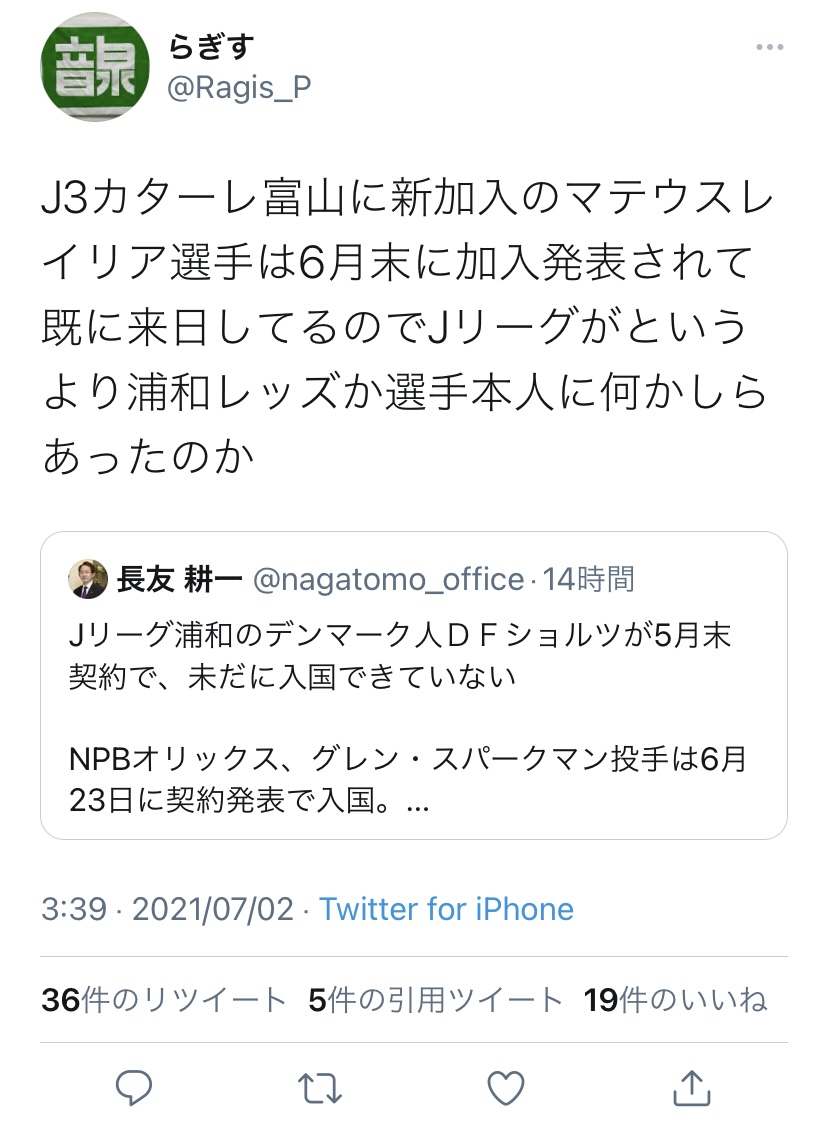This screenshot has width=828, height=1126.
Task: Tap the 3:39 · 2021/07/02 timestamp
Action: click(167, 909)
